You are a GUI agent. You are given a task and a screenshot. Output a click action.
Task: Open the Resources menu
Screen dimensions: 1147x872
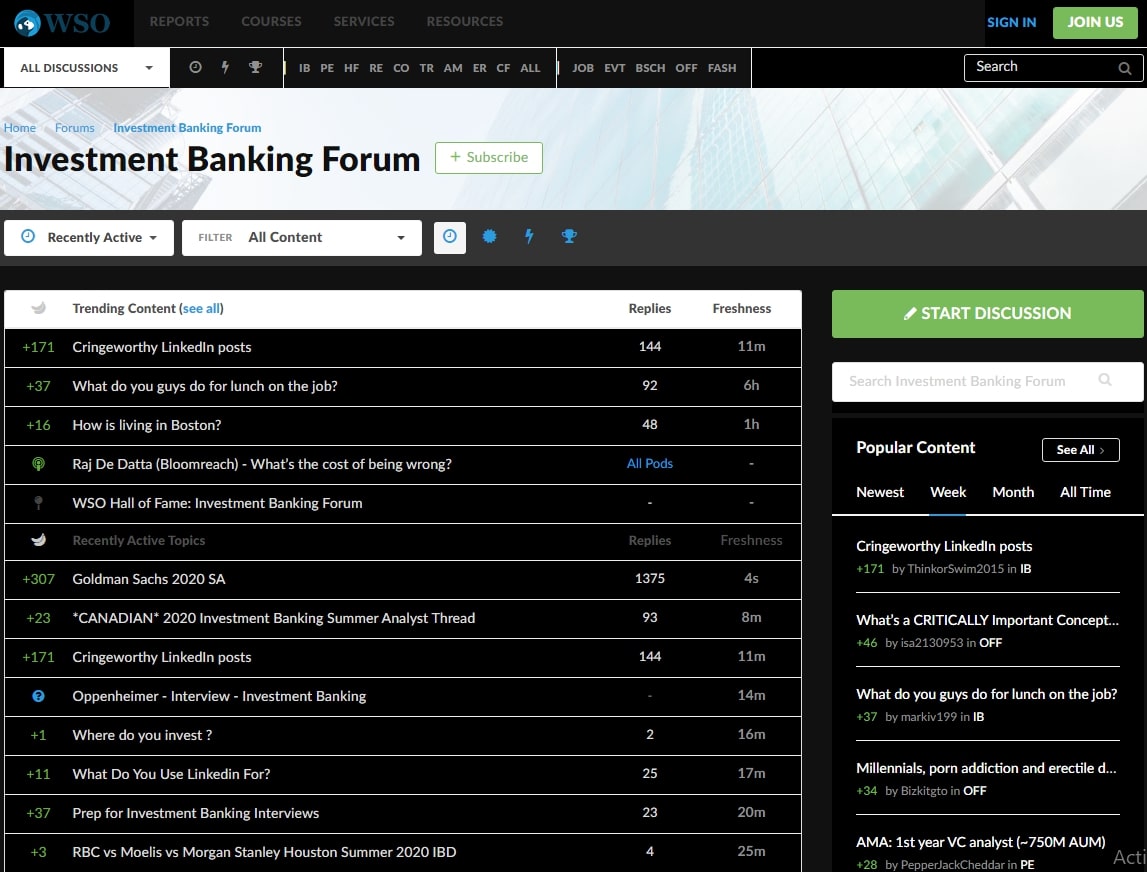(465, 22)
